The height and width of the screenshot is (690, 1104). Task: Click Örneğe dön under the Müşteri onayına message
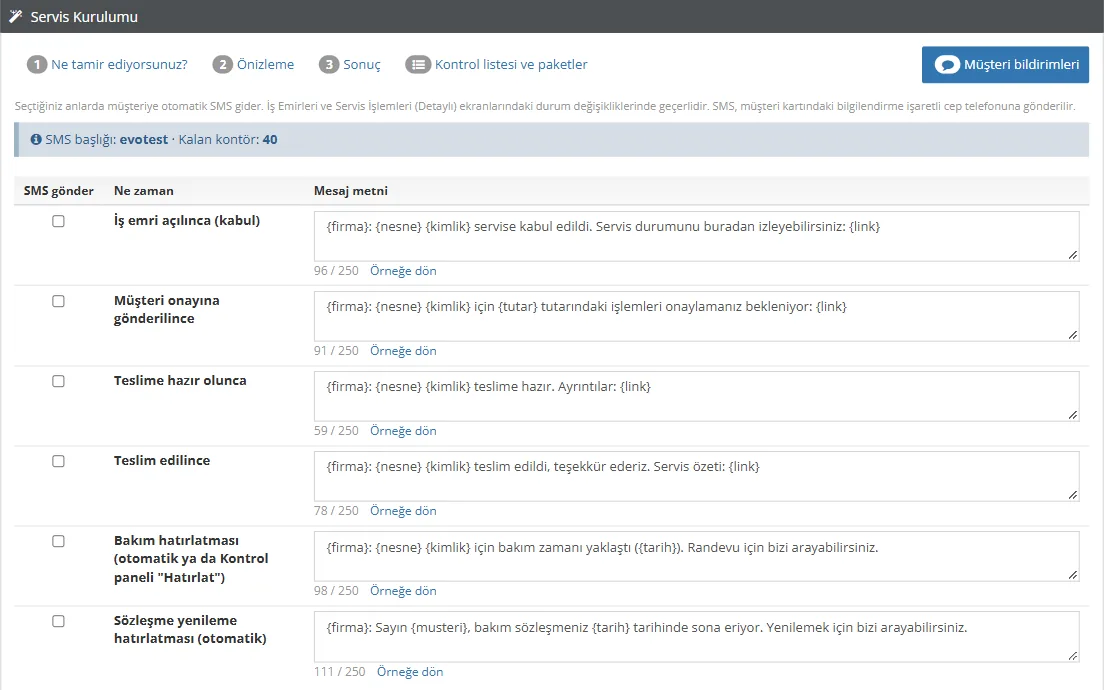coord(403,351)
